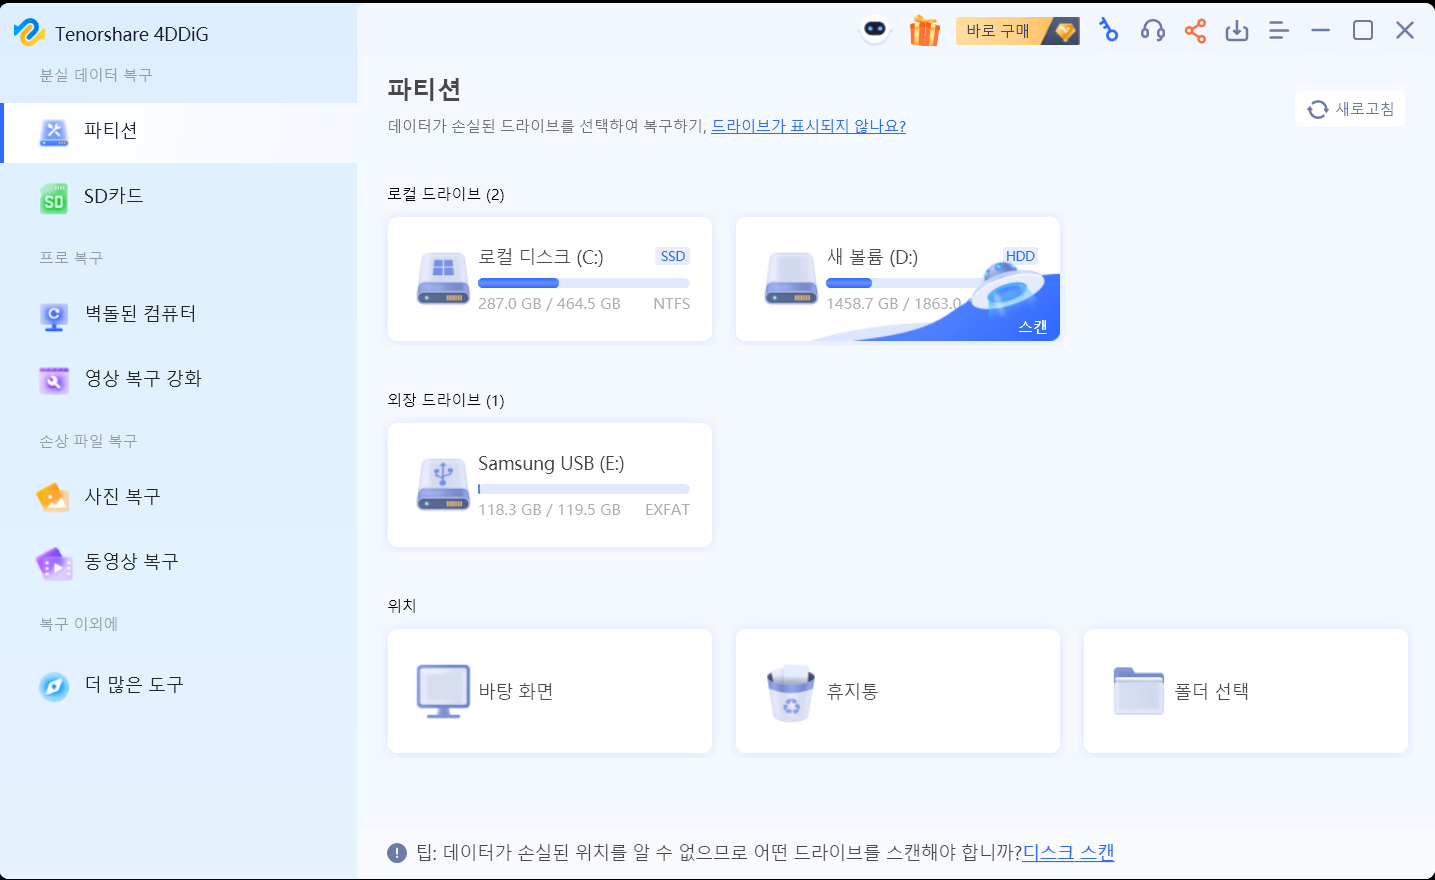Click the gift box promotion icon
The height and width of the screenshot is (880, 1435).
(x=925, y=31)
